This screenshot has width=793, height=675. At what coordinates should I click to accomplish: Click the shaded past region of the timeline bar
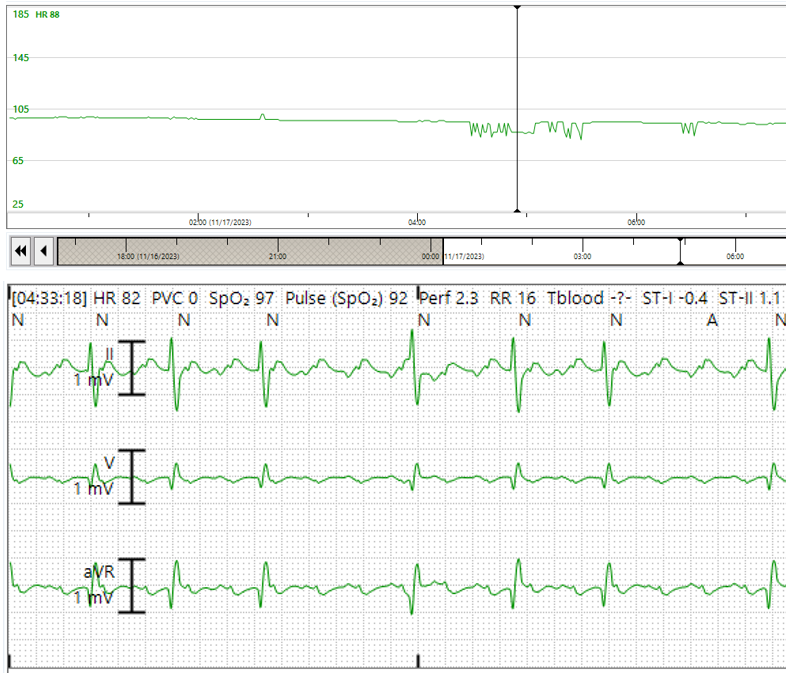tap(250, 251)
